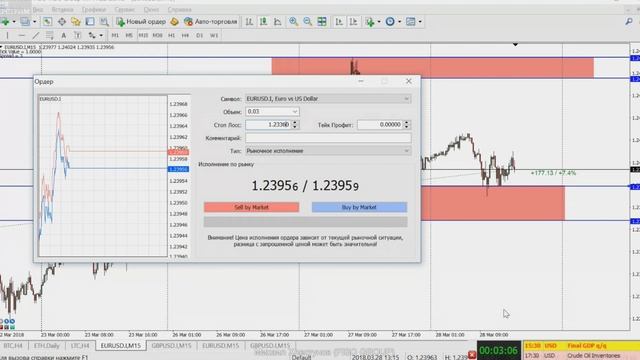This screenshot has height=360, width=640.
Task: Open dropdown arrow beside new chart icon
Action: pos(14,22)
